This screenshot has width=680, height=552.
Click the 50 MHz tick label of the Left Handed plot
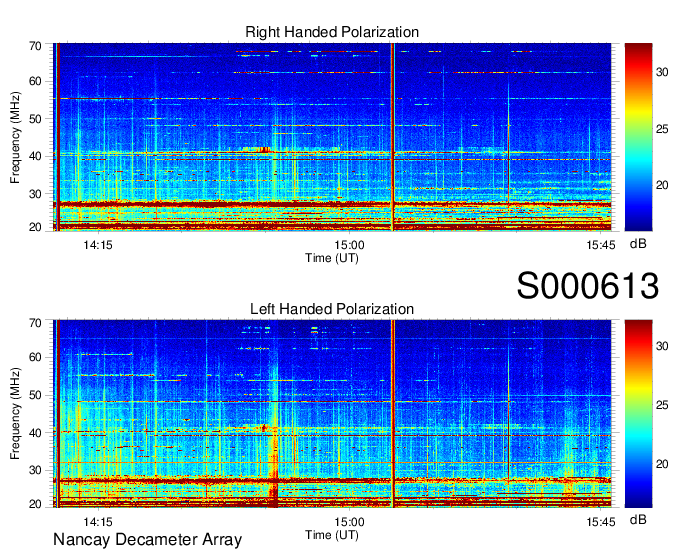[x=35, y=395]
